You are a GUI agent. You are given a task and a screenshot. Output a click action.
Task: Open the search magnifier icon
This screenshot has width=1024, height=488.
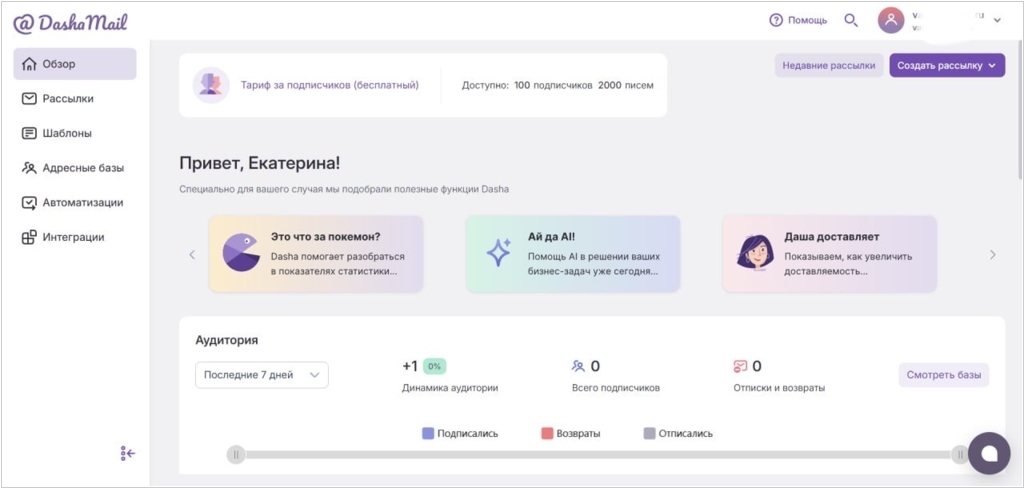pyautogui.click(x=851, y=20)
